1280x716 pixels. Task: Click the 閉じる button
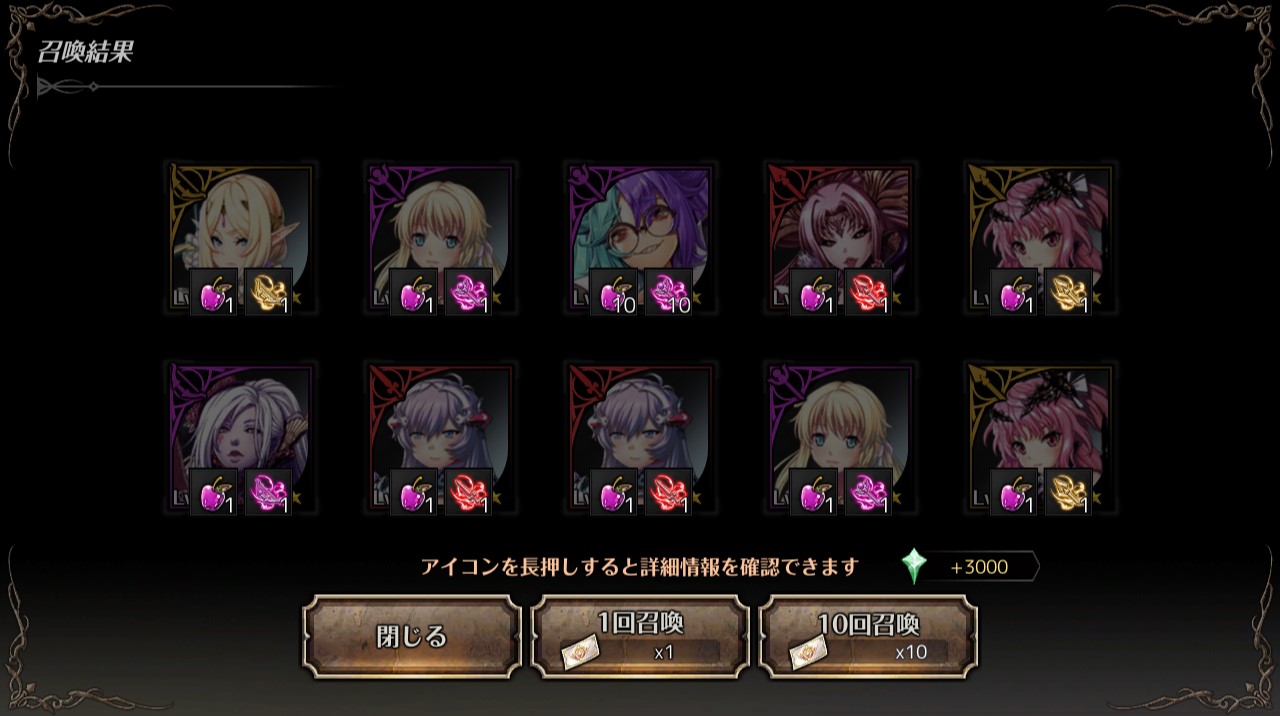(x=412, y=637)
